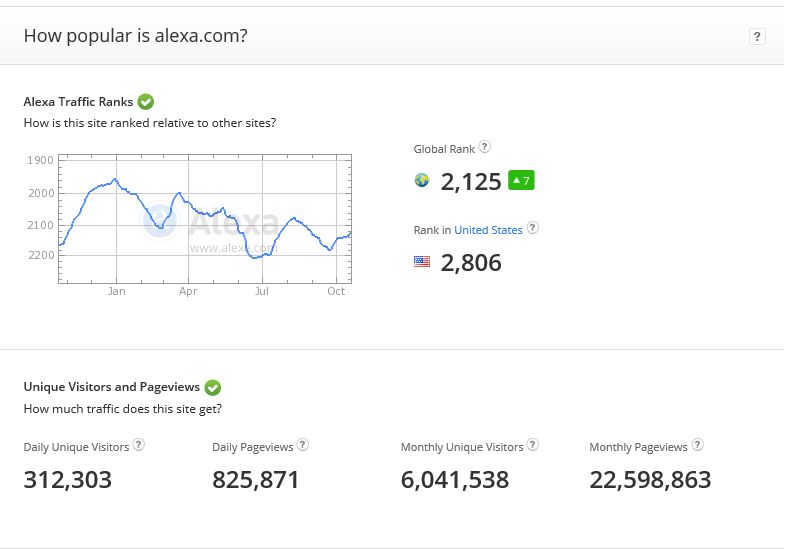Click the 'How popular is alexa.com?' heading
Image resolution: width=786 pixels, height=549 pixels.
click(135, 36)
